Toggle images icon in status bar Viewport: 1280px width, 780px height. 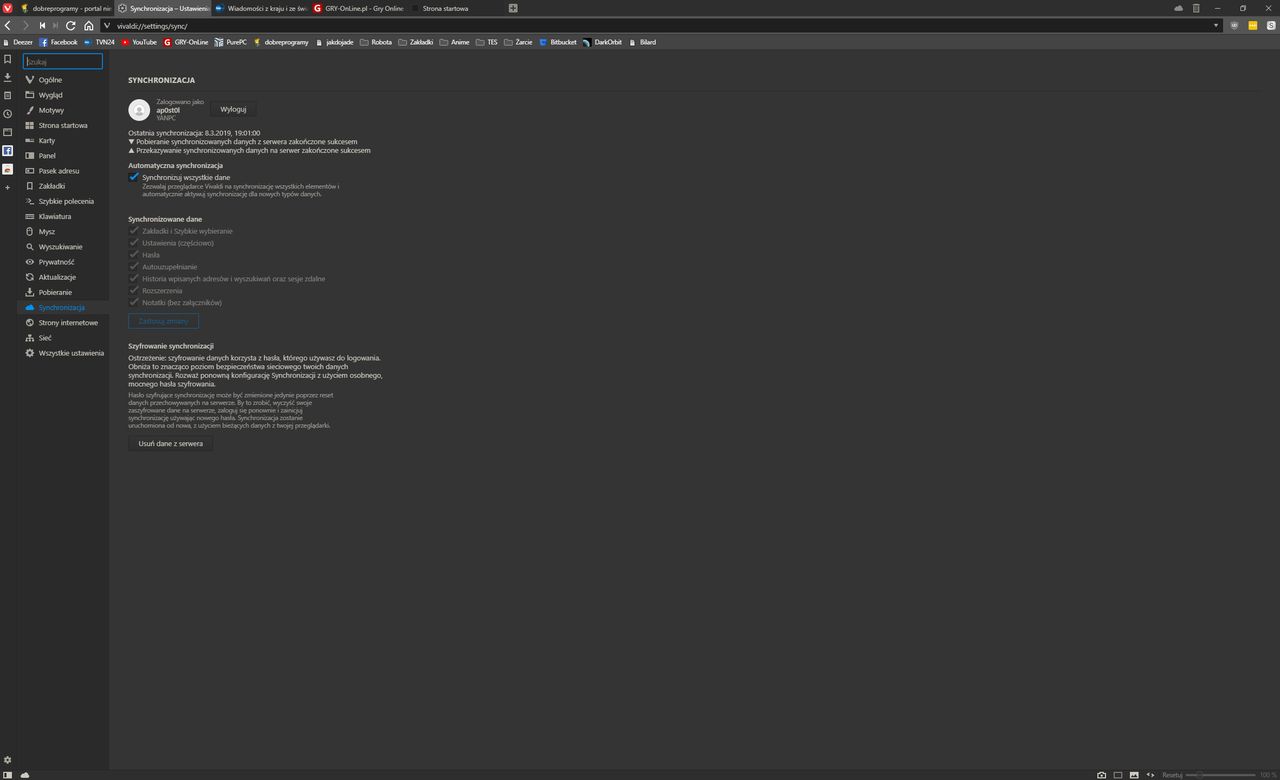pyautogui.click(x=1134, y=775)
